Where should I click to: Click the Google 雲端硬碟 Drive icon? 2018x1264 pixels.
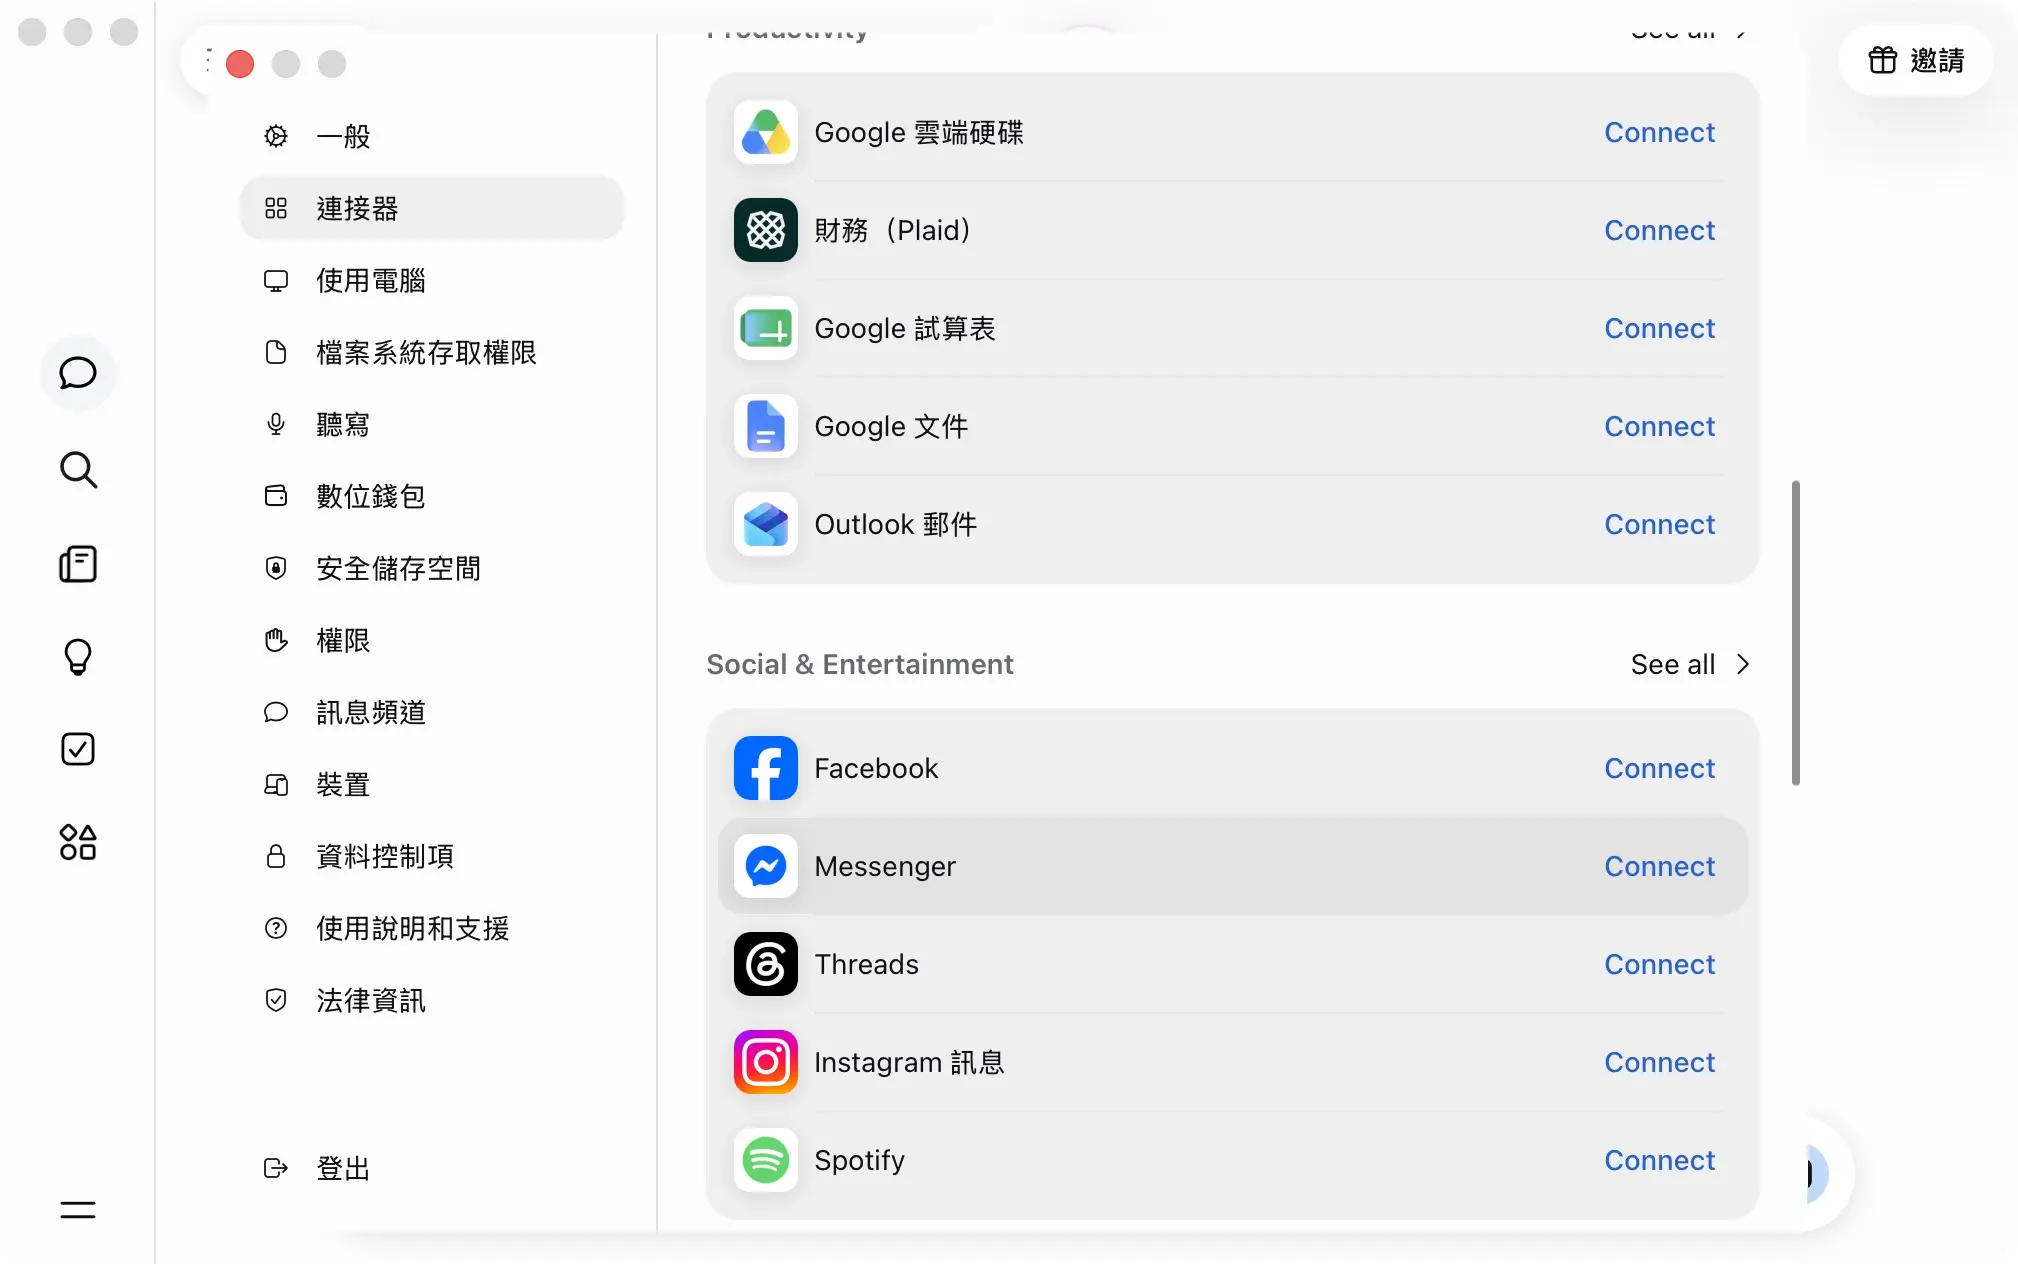pyautogui.click(x=766, y=132)
